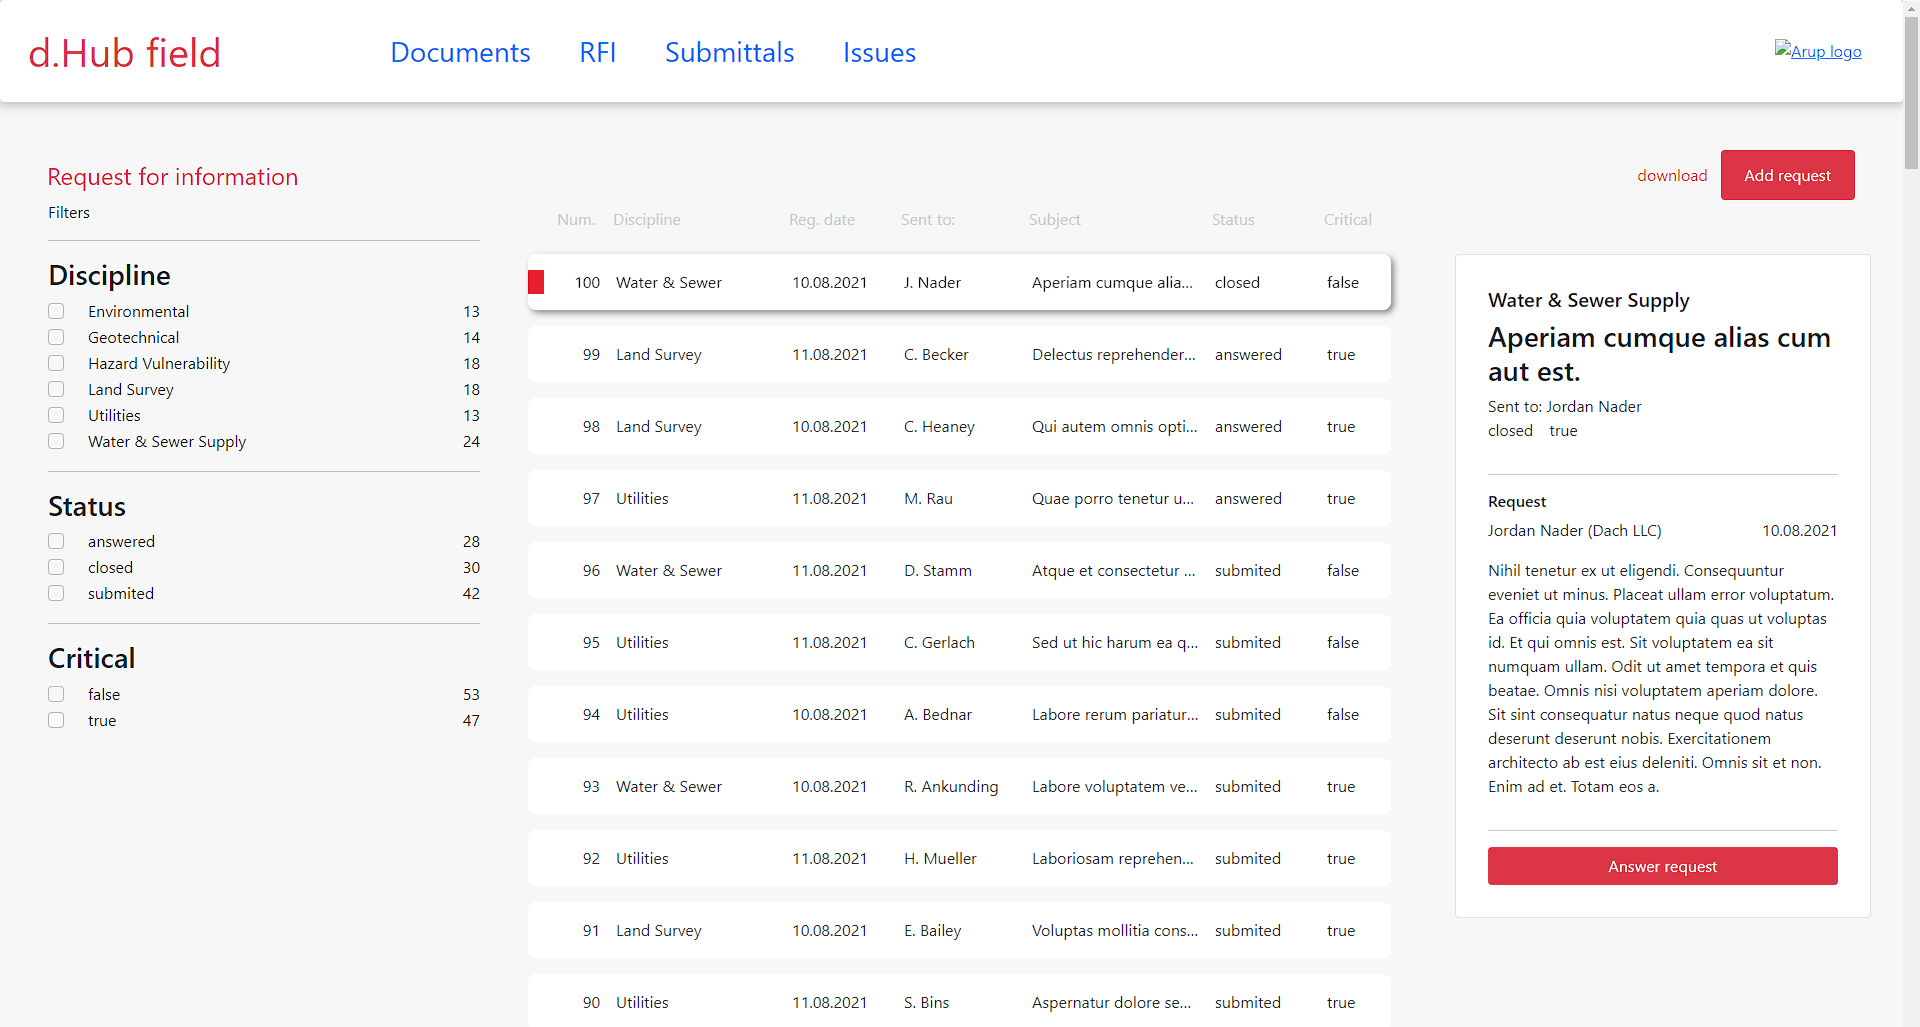
Task: Navigate to Issues
Action: point(879,52)
